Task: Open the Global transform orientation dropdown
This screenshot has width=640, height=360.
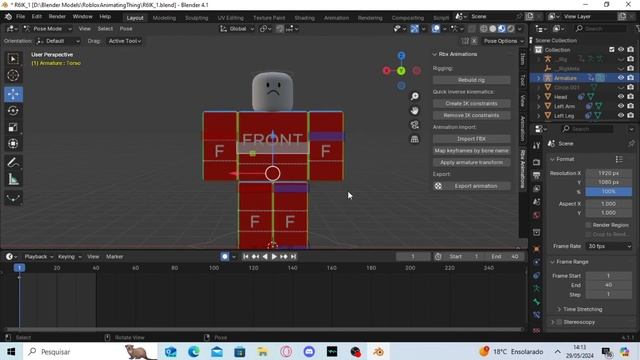Action: coord(237,29)
